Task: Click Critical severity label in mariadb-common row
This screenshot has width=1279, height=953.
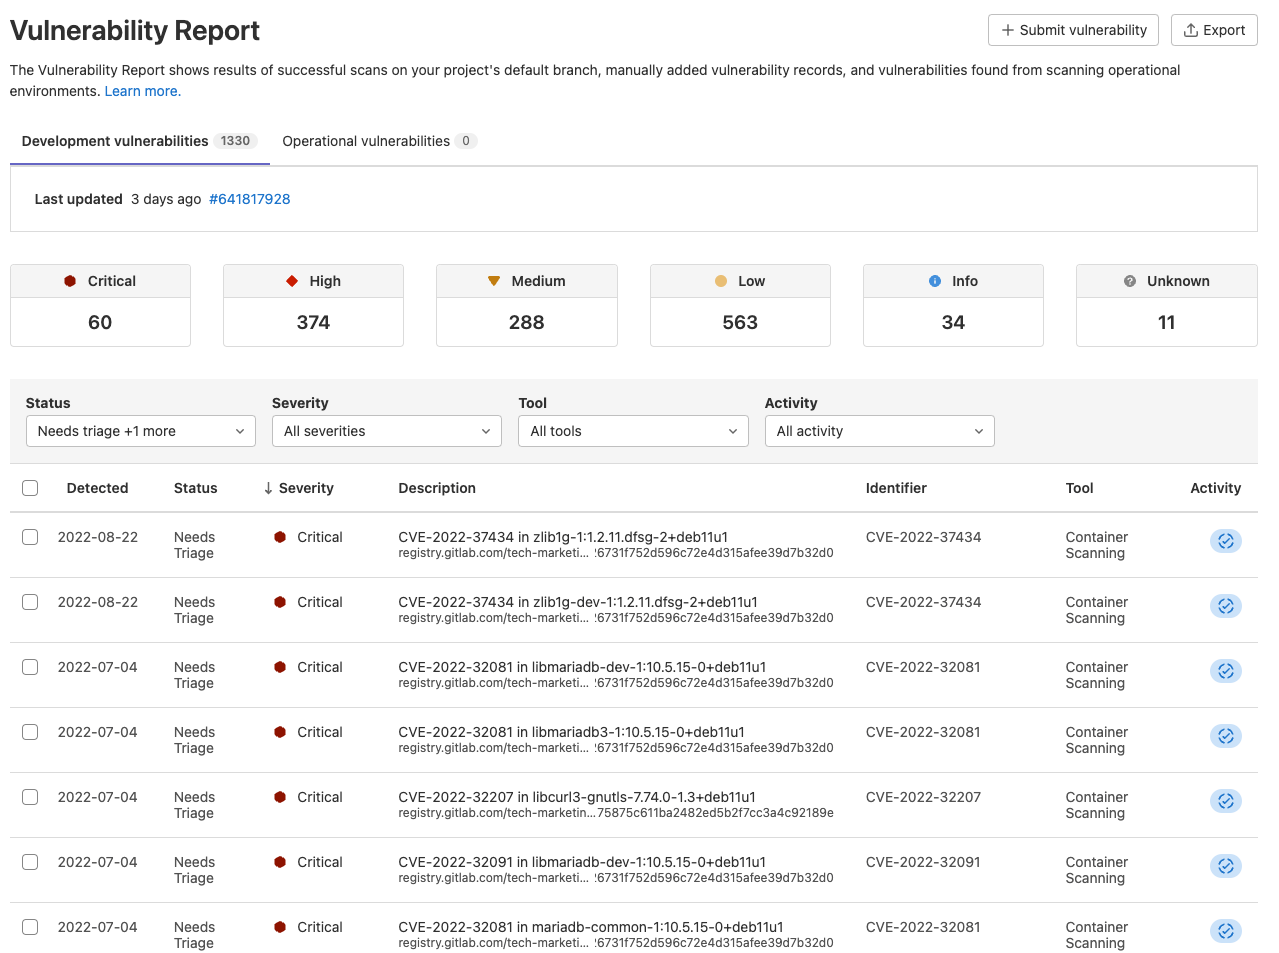Action: coord(320,927)
